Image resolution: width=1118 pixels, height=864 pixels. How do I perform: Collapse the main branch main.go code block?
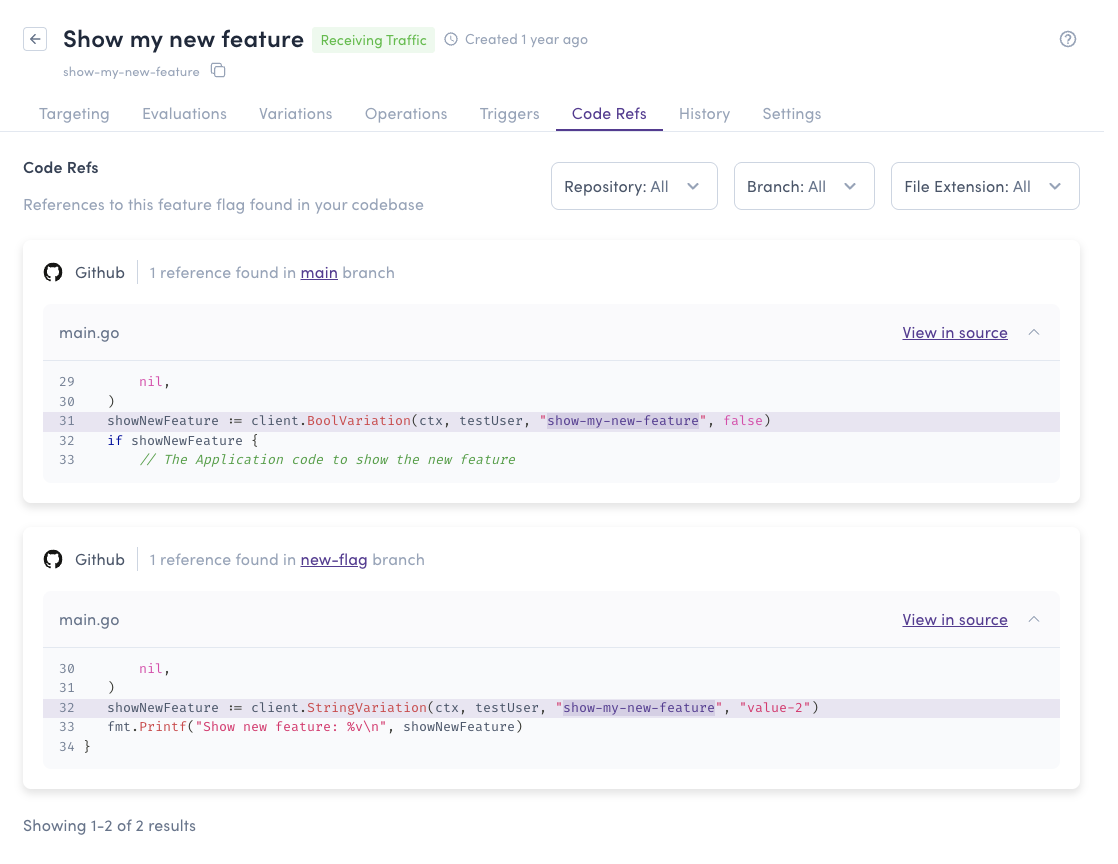pos(1034,332)
